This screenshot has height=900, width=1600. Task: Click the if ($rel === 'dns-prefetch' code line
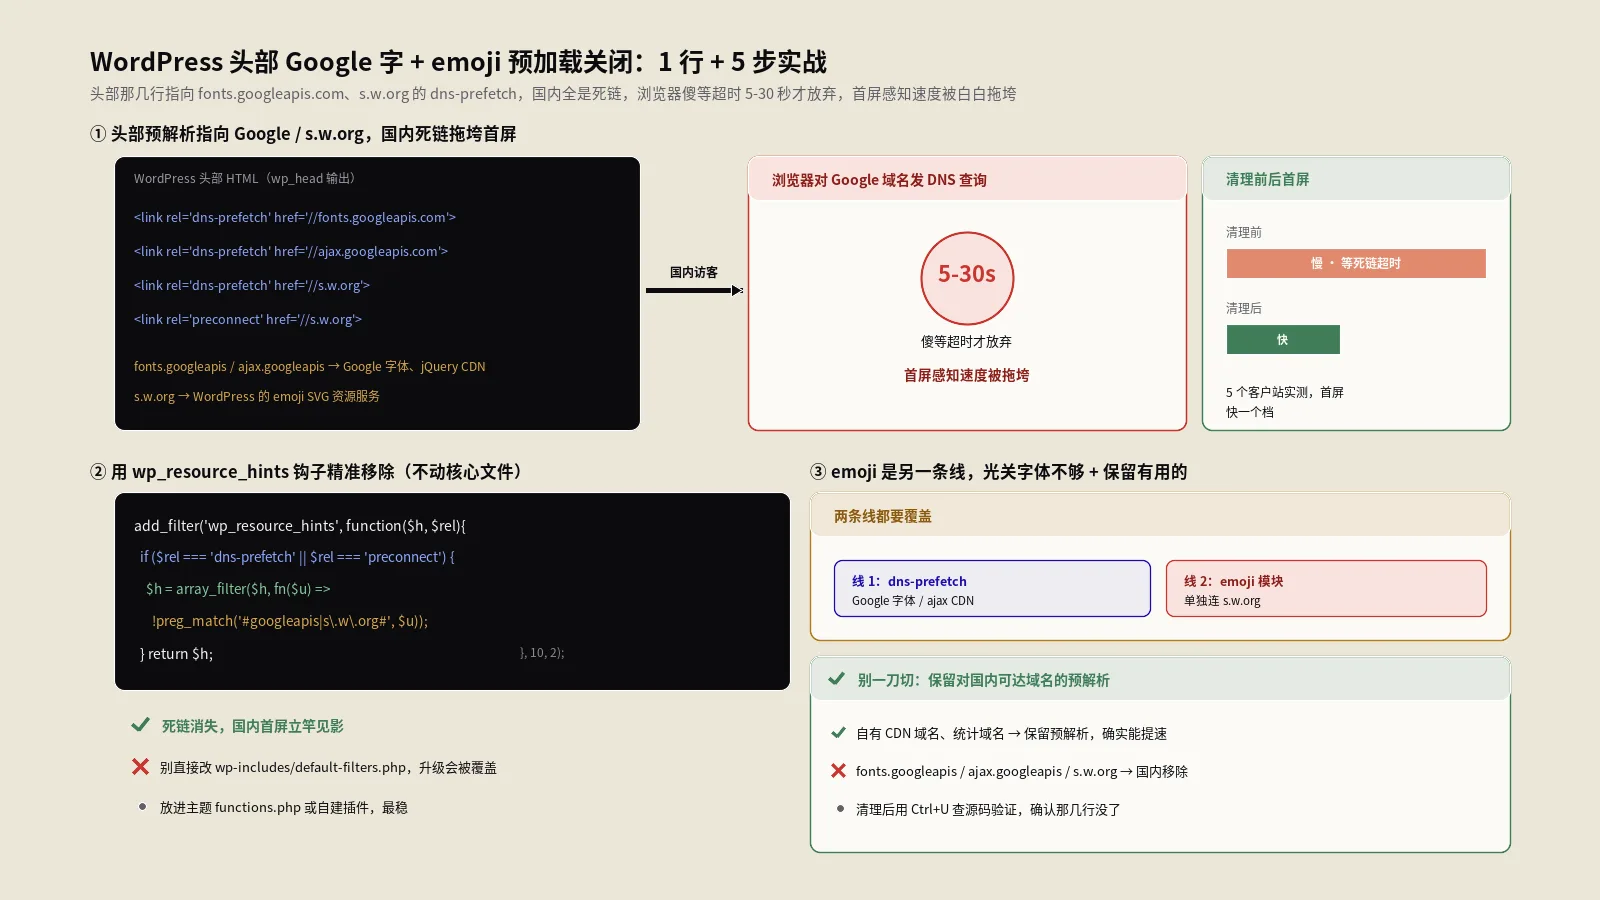click(x=297, y=557)
